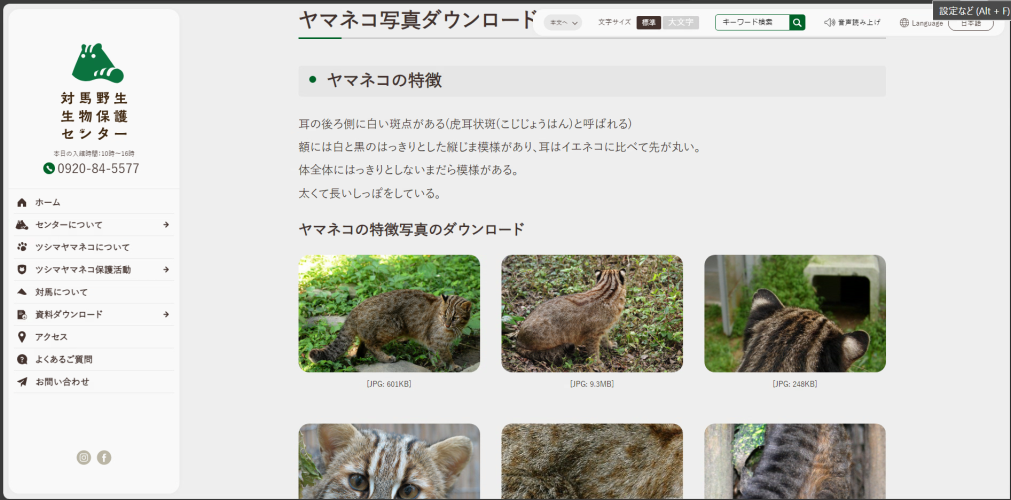1011x500 pixels.
Task: Open the アクセス menu item
Action: pos(51,337)
